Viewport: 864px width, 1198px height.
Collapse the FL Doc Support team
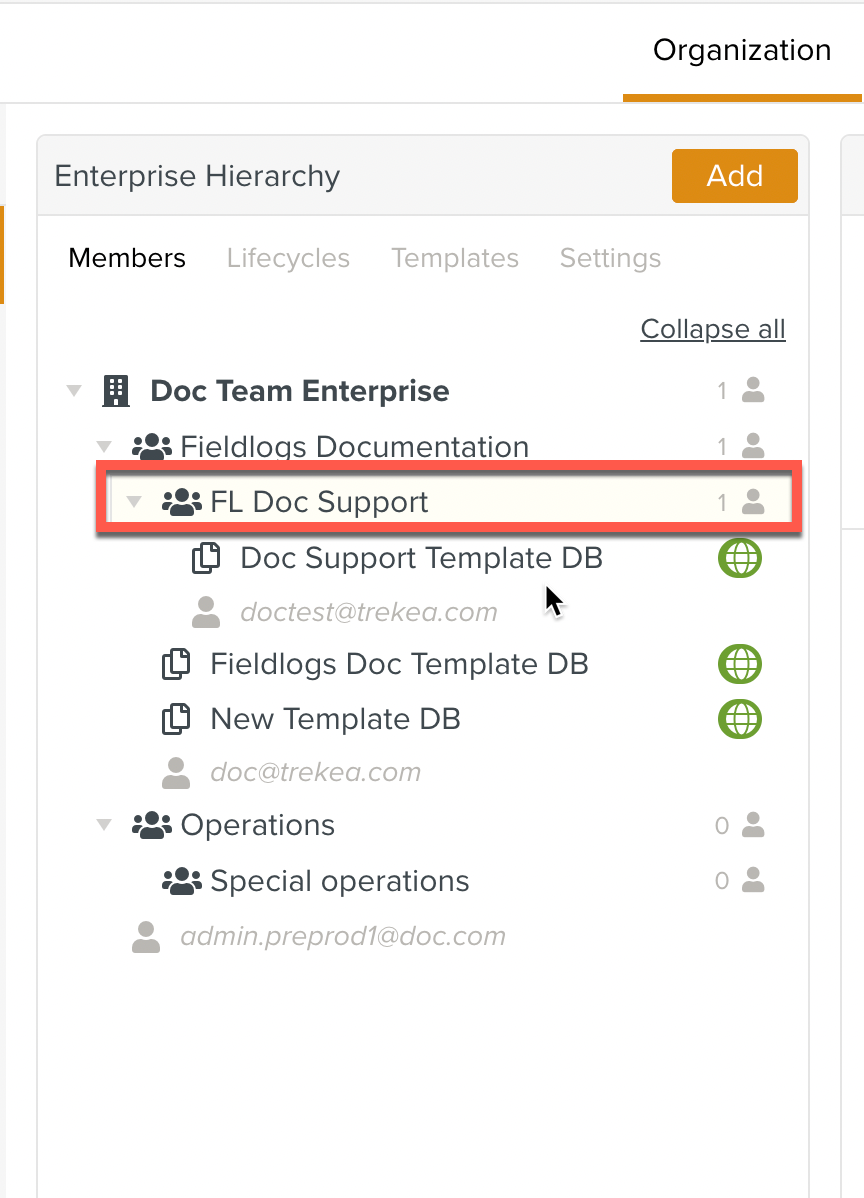(x=134, y=502)
